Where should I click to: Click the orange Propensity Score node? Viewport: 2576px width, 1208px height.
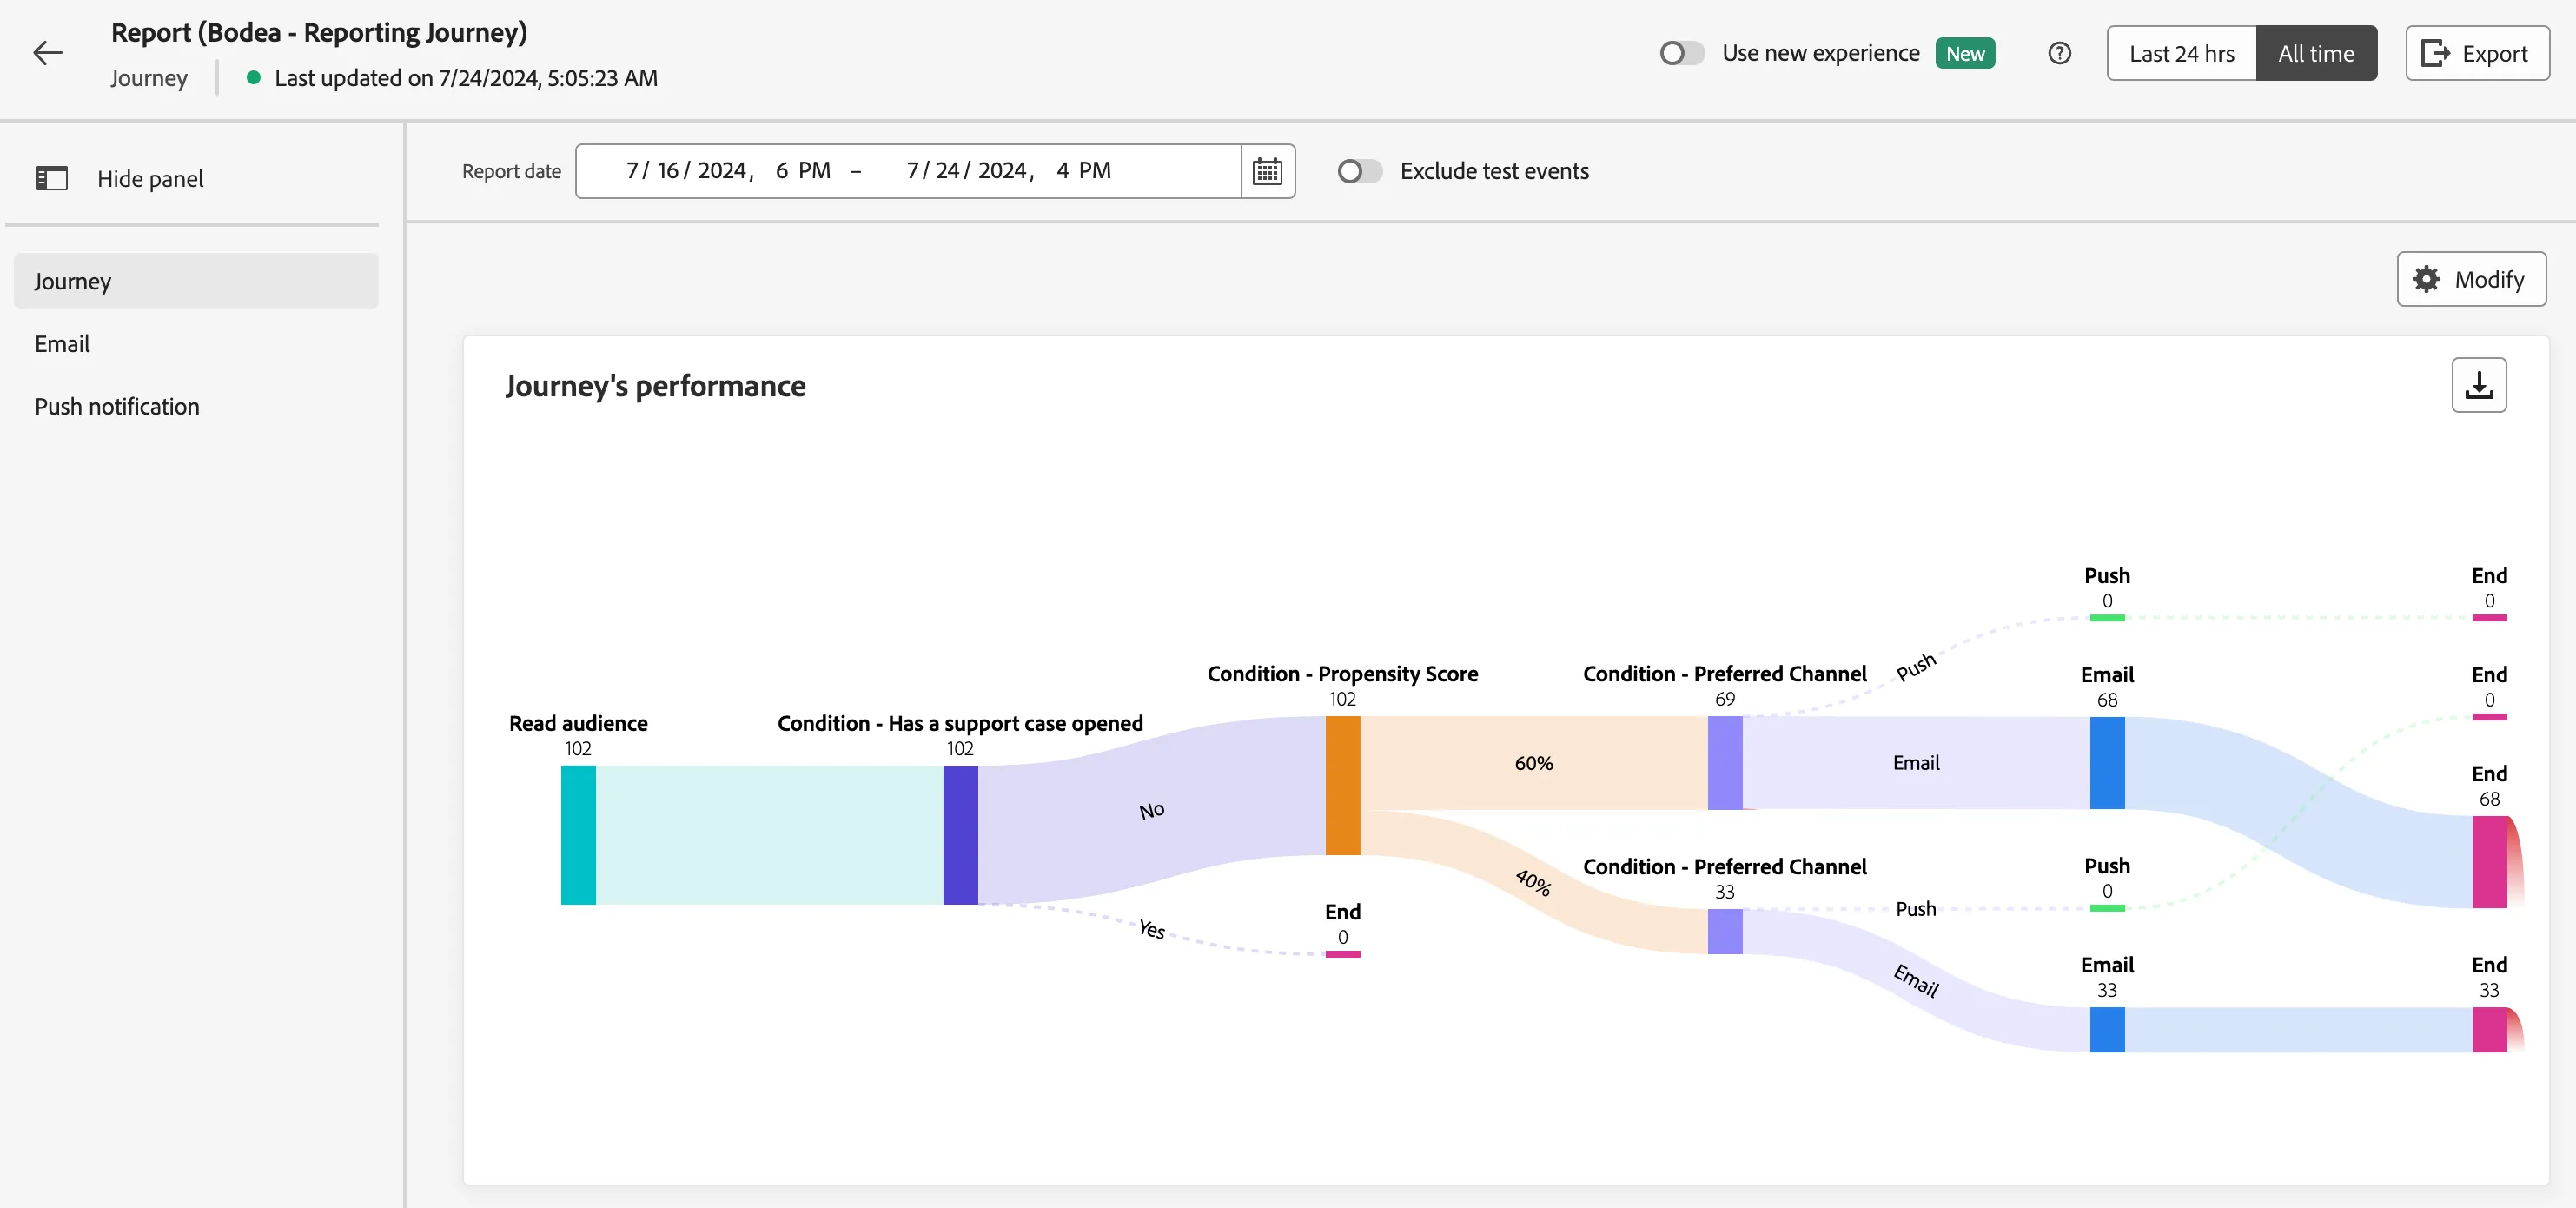(1342, 785)
